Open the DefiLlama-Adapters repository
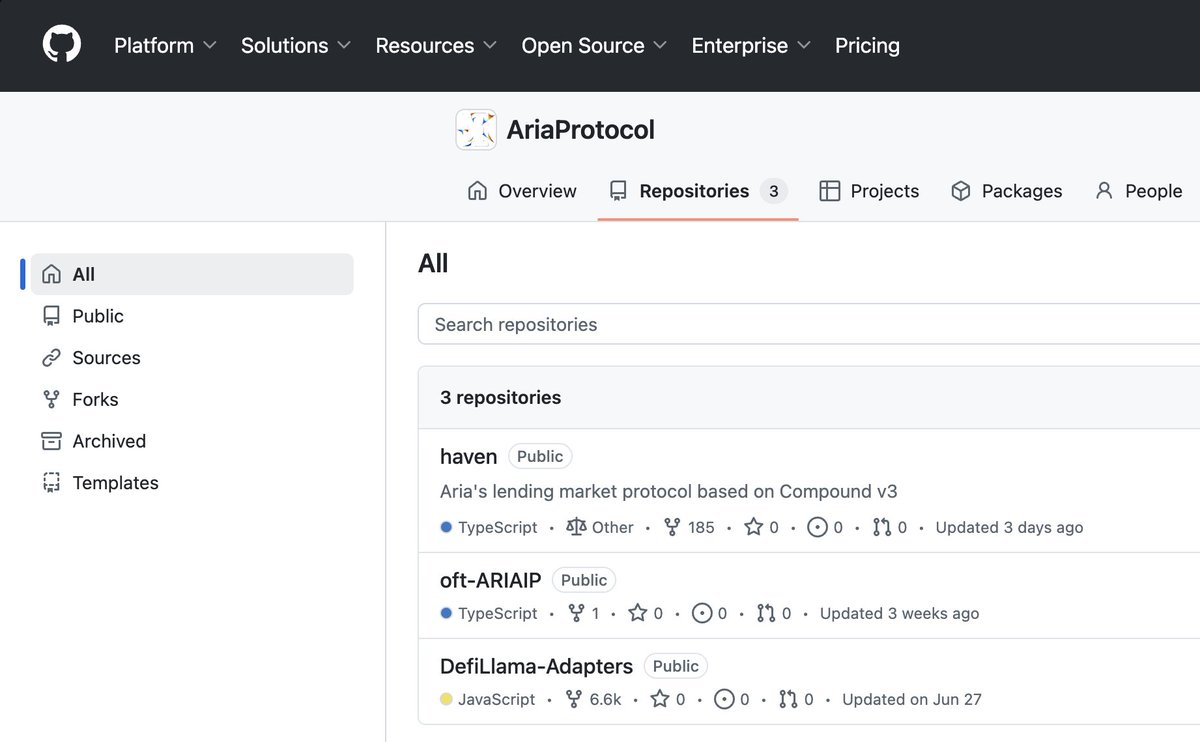Image resolution: width=1200 pixels, height=742 pixels. pos(536,667)
